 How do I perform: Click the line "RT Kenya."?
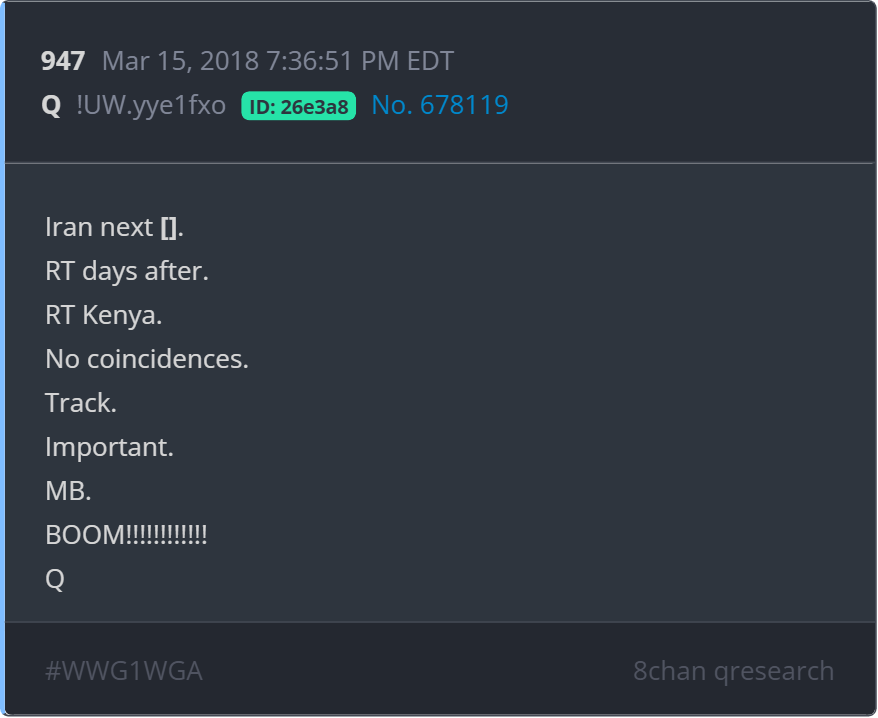[x=104, y=315]
